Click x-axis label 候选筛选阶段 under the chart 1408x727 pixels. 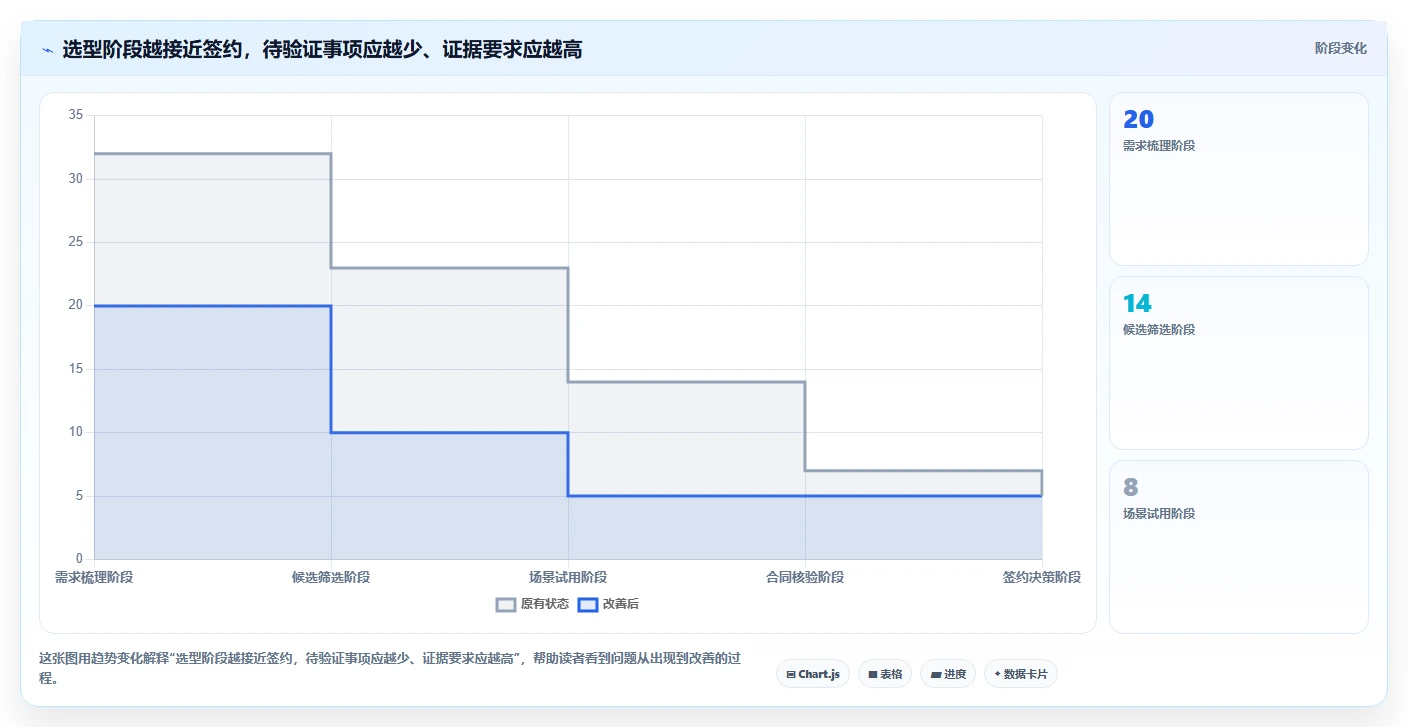(331, 577)
